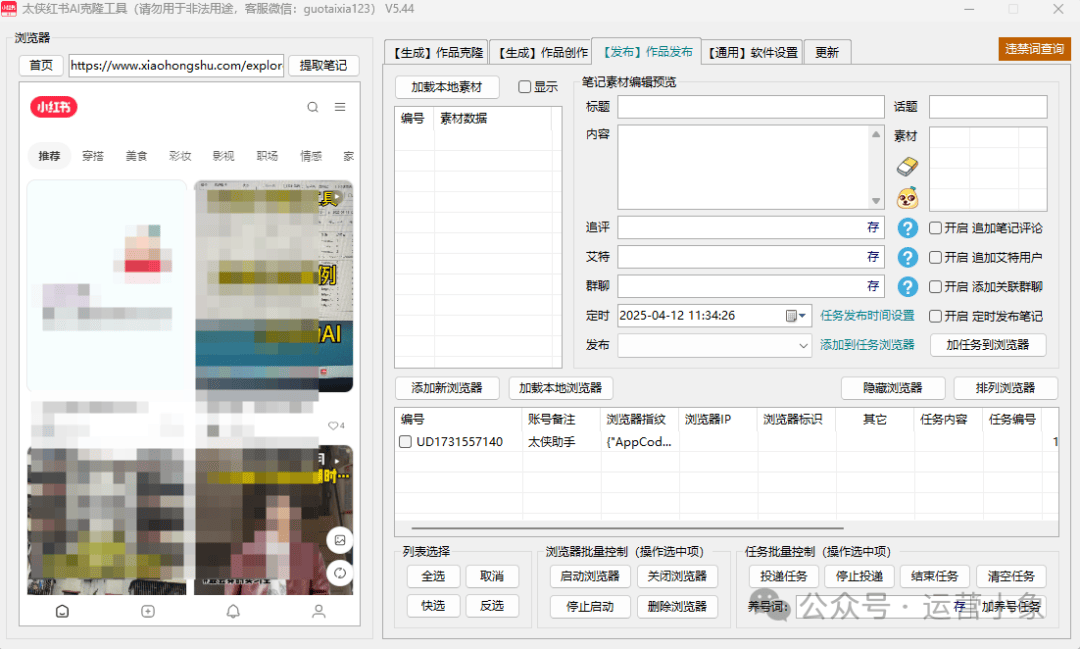Click the 太侠助手 account note cell

pyautogui.click(x=551, y=442)
